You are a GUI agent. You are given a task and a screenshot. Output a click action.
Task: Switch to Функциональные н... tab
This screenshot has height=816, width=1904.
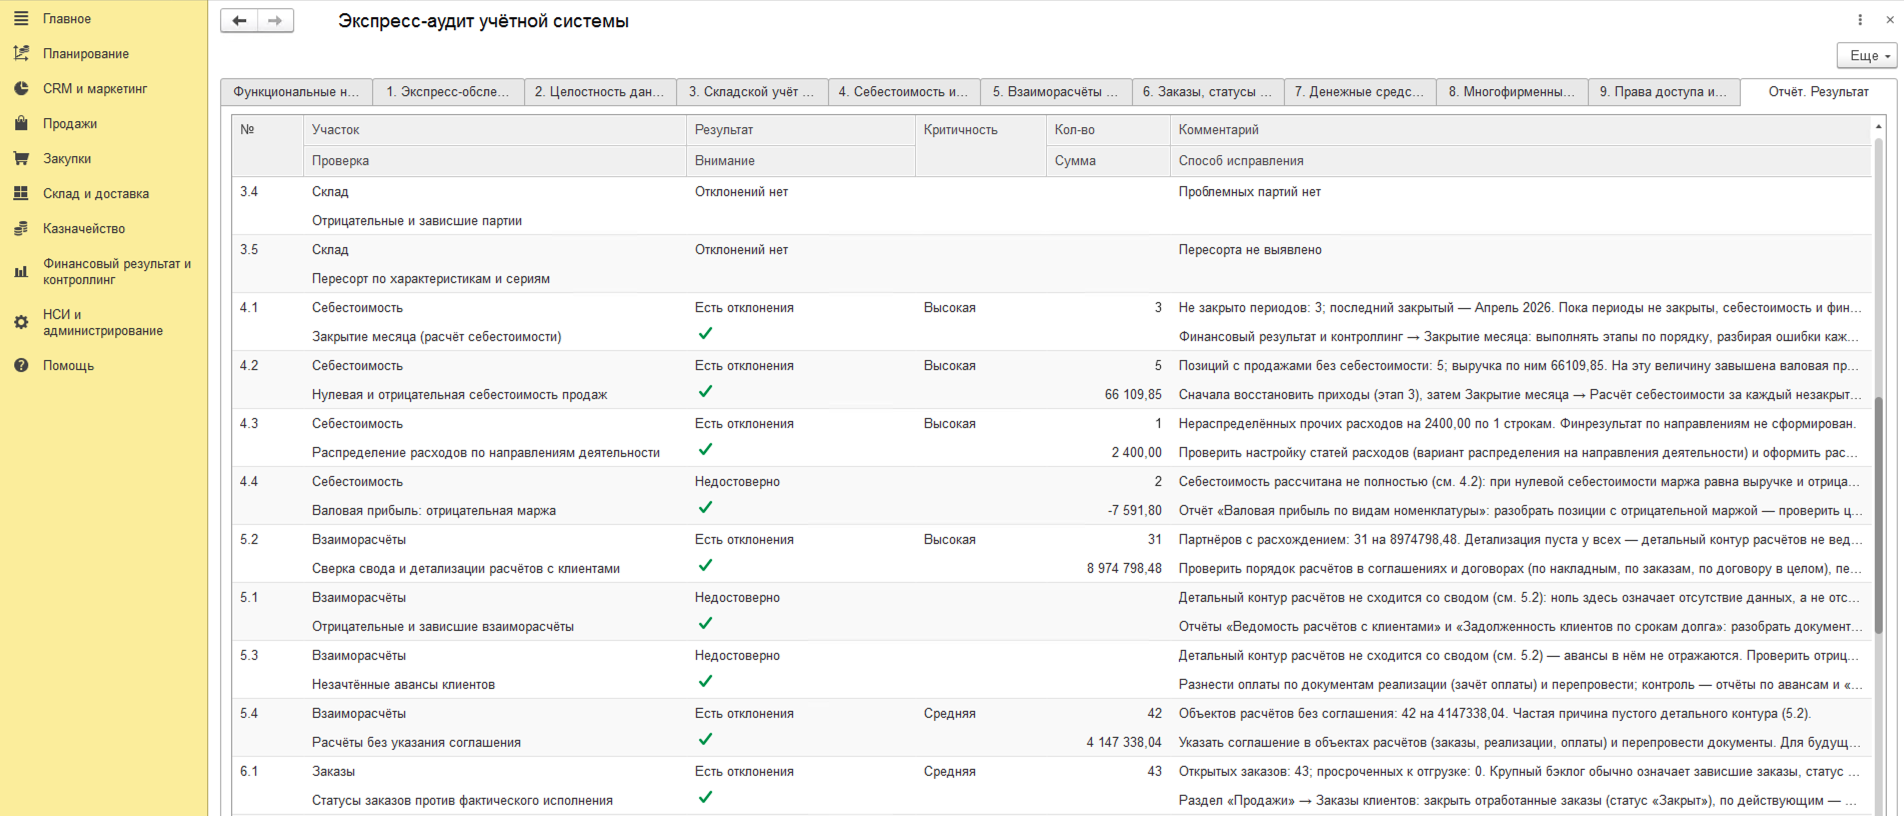tap(296, 92)
